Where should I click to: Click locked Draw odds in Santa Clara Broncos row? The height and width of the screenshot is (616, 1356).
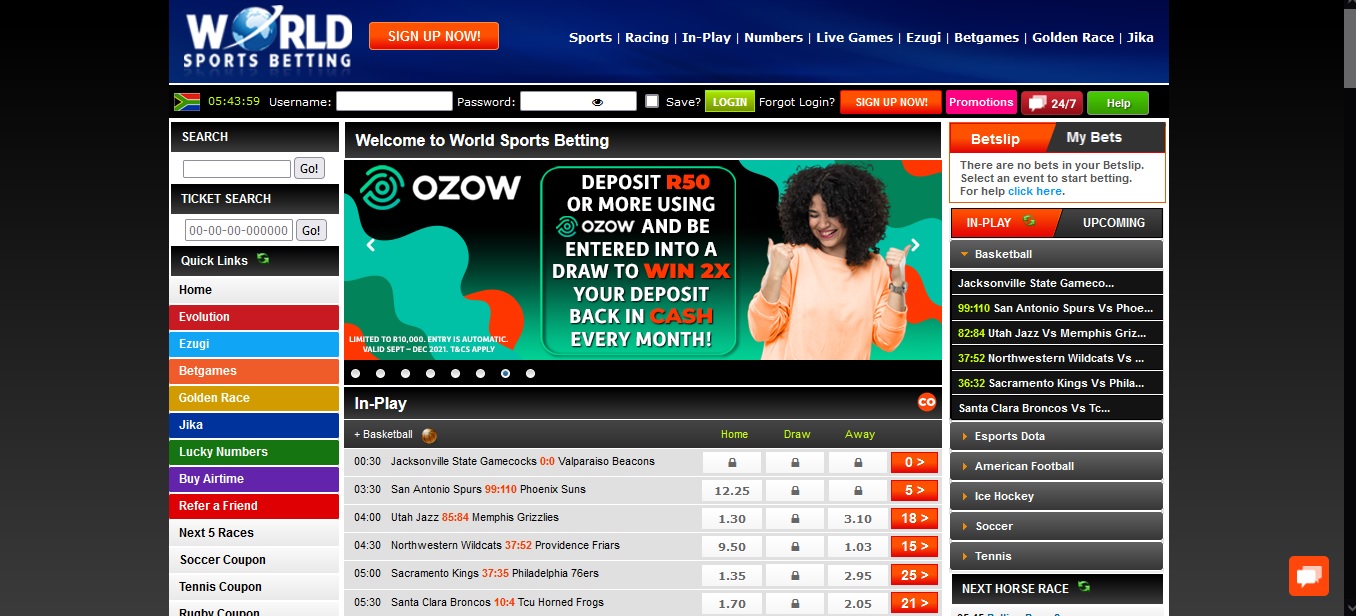pos(795,603)
